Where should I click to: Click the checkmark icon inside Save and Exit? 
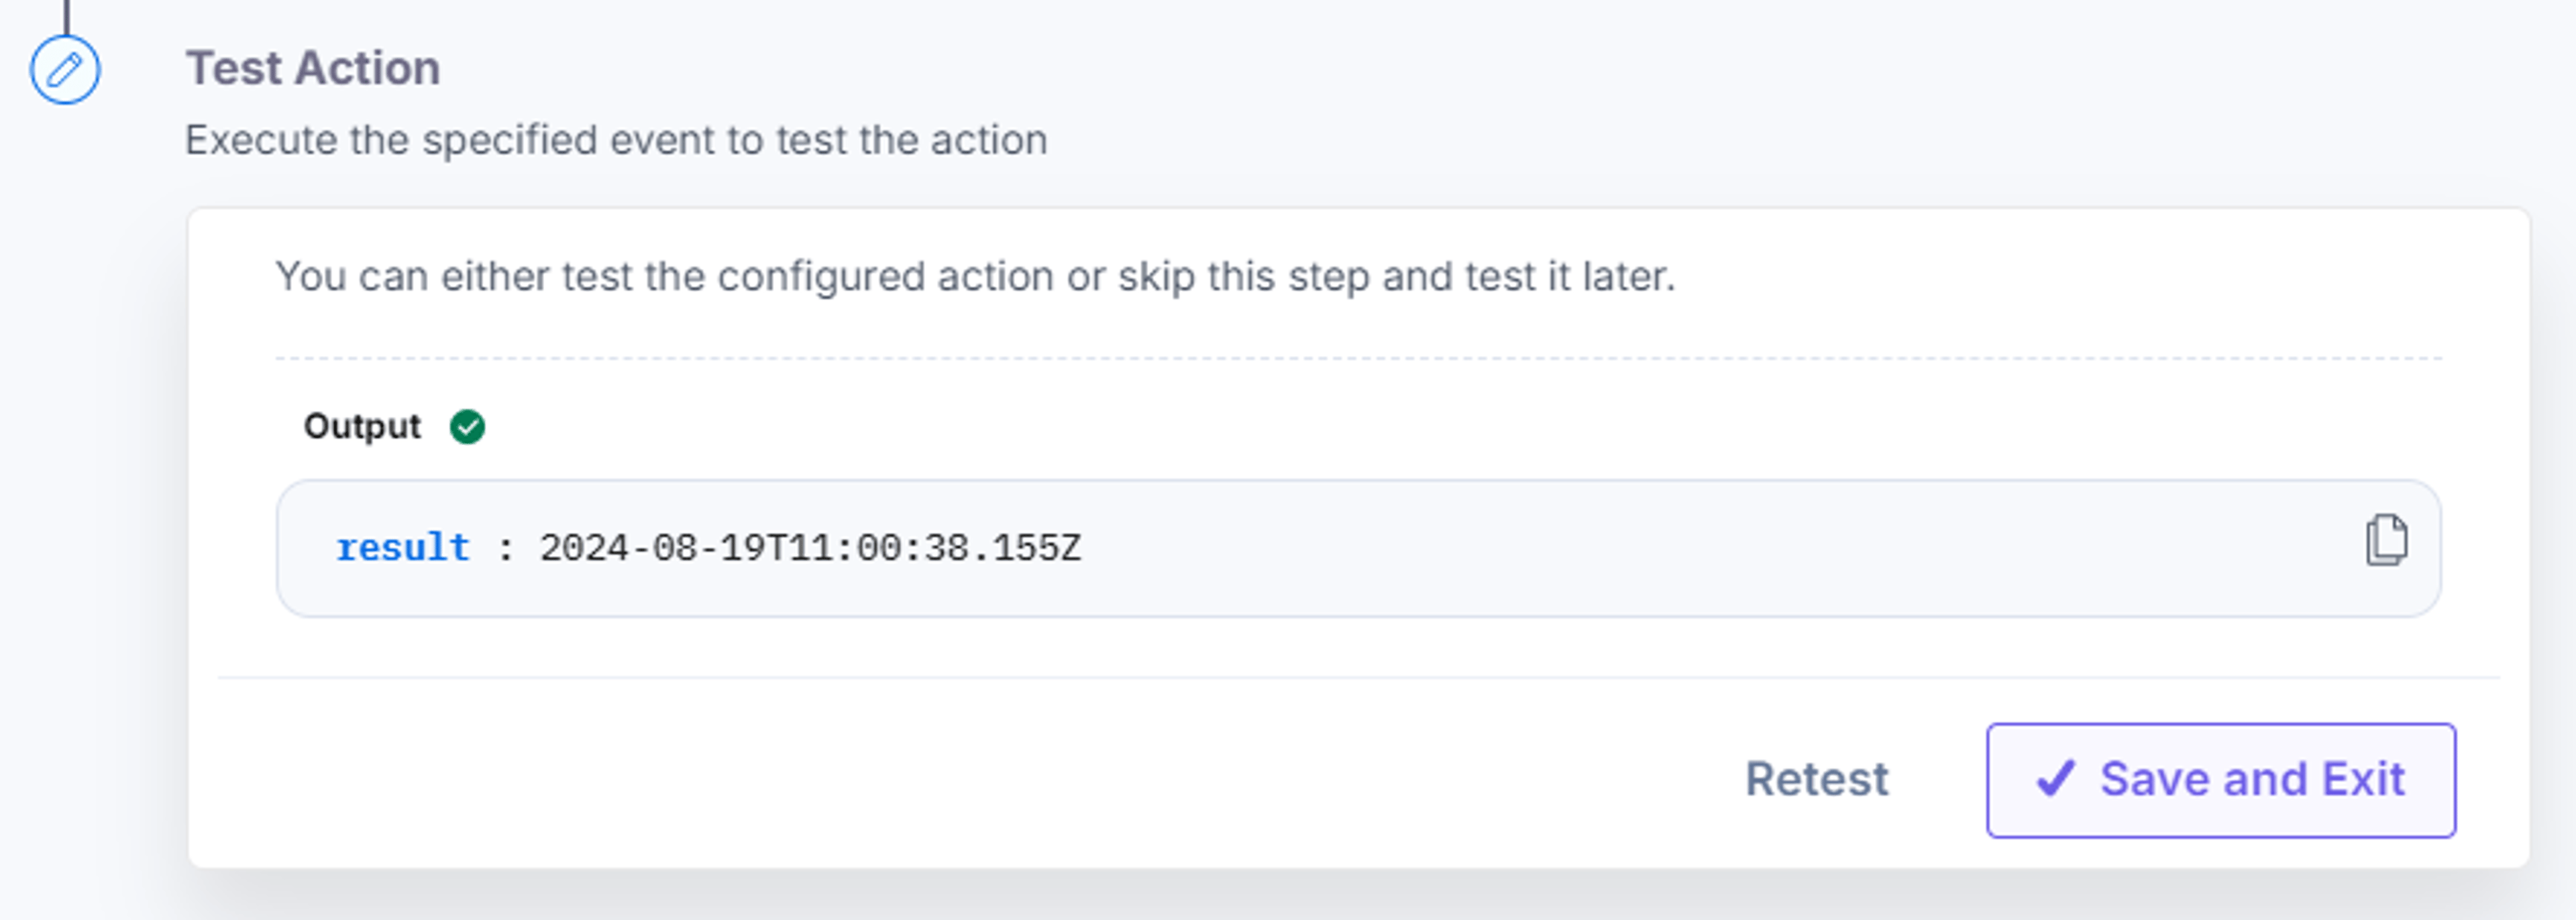[x=2056, y=779]
